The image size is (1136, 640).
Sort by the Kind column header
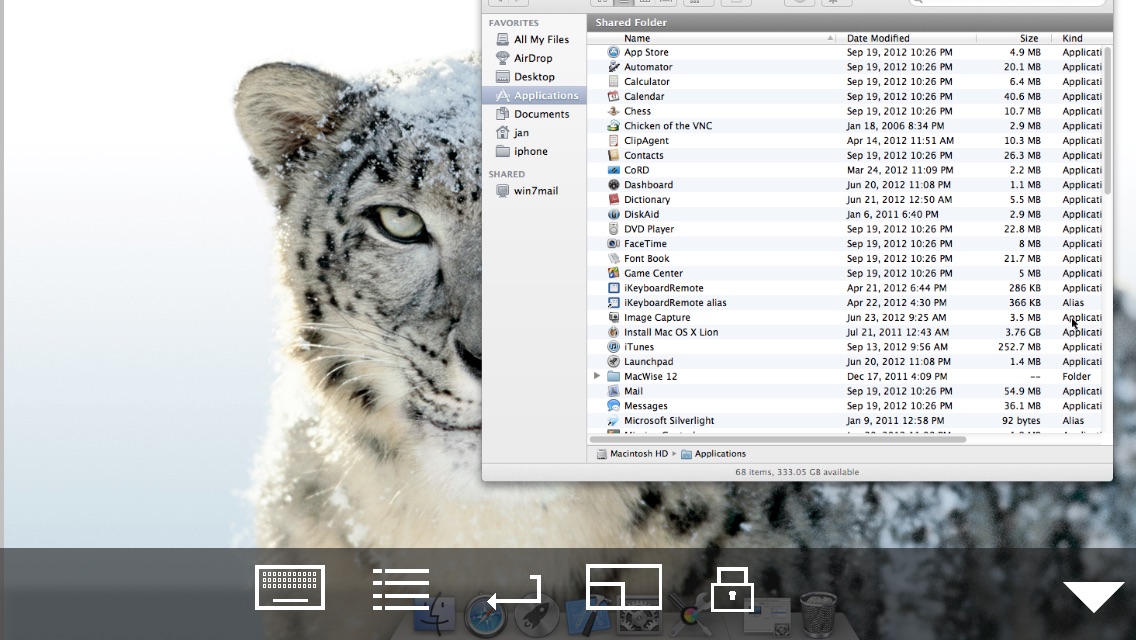(1082, 38)
